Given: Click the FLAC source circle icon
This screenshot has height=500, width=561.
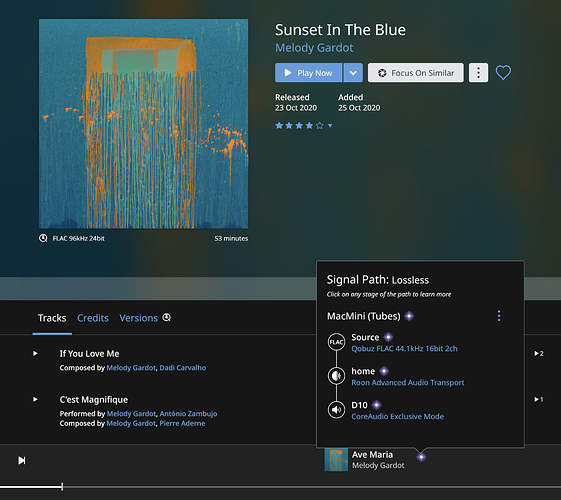Looking at the screenshot, I should click(336, 342).
